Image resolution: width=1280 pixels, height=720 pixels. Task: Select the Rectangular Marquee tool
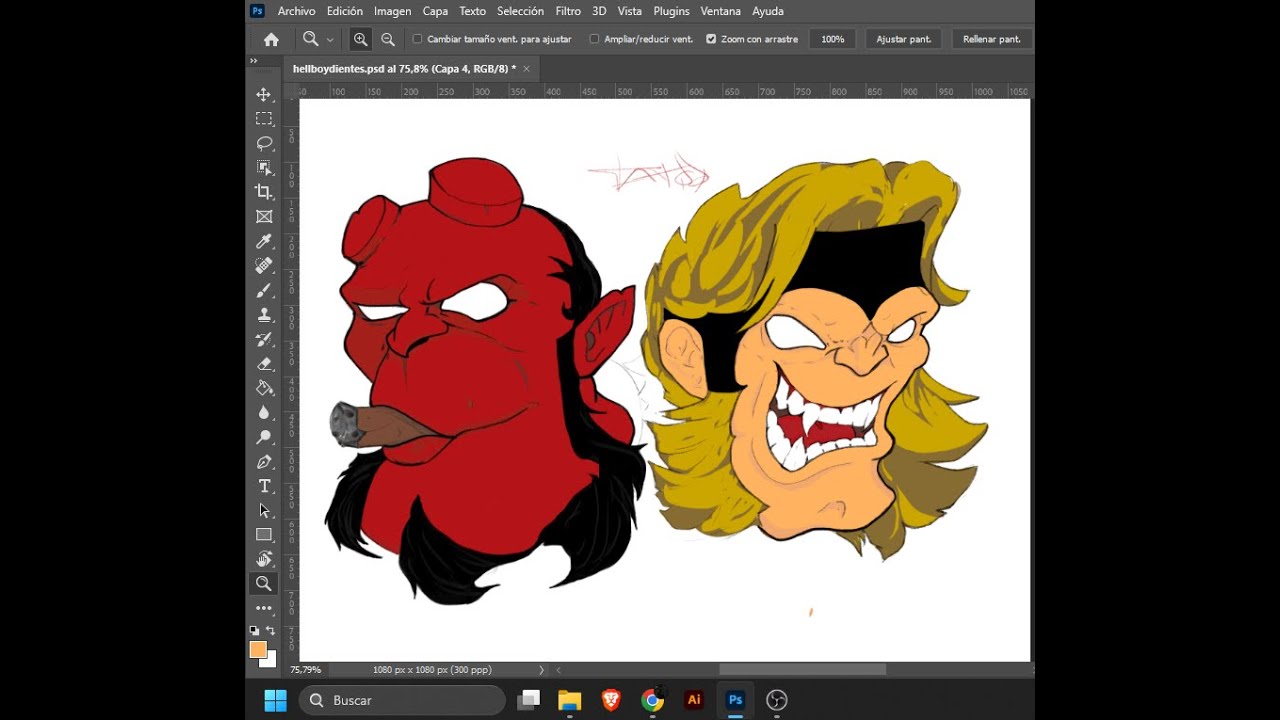click(x=264, y=119)
